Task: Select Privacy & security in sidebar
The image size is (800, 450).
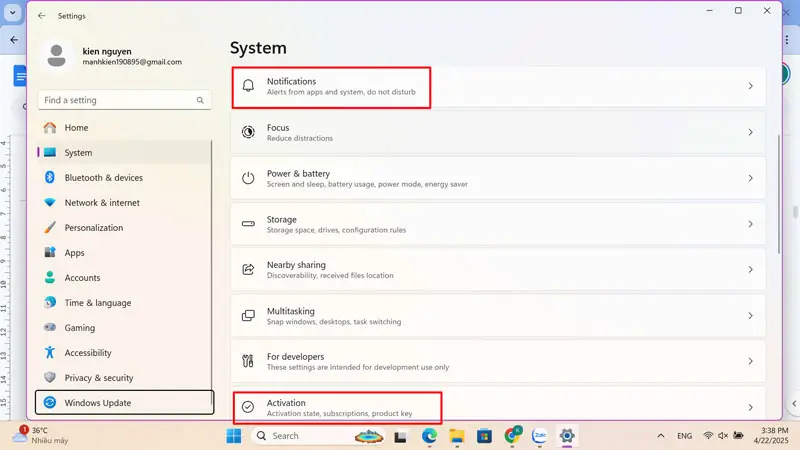Action: 124,378
